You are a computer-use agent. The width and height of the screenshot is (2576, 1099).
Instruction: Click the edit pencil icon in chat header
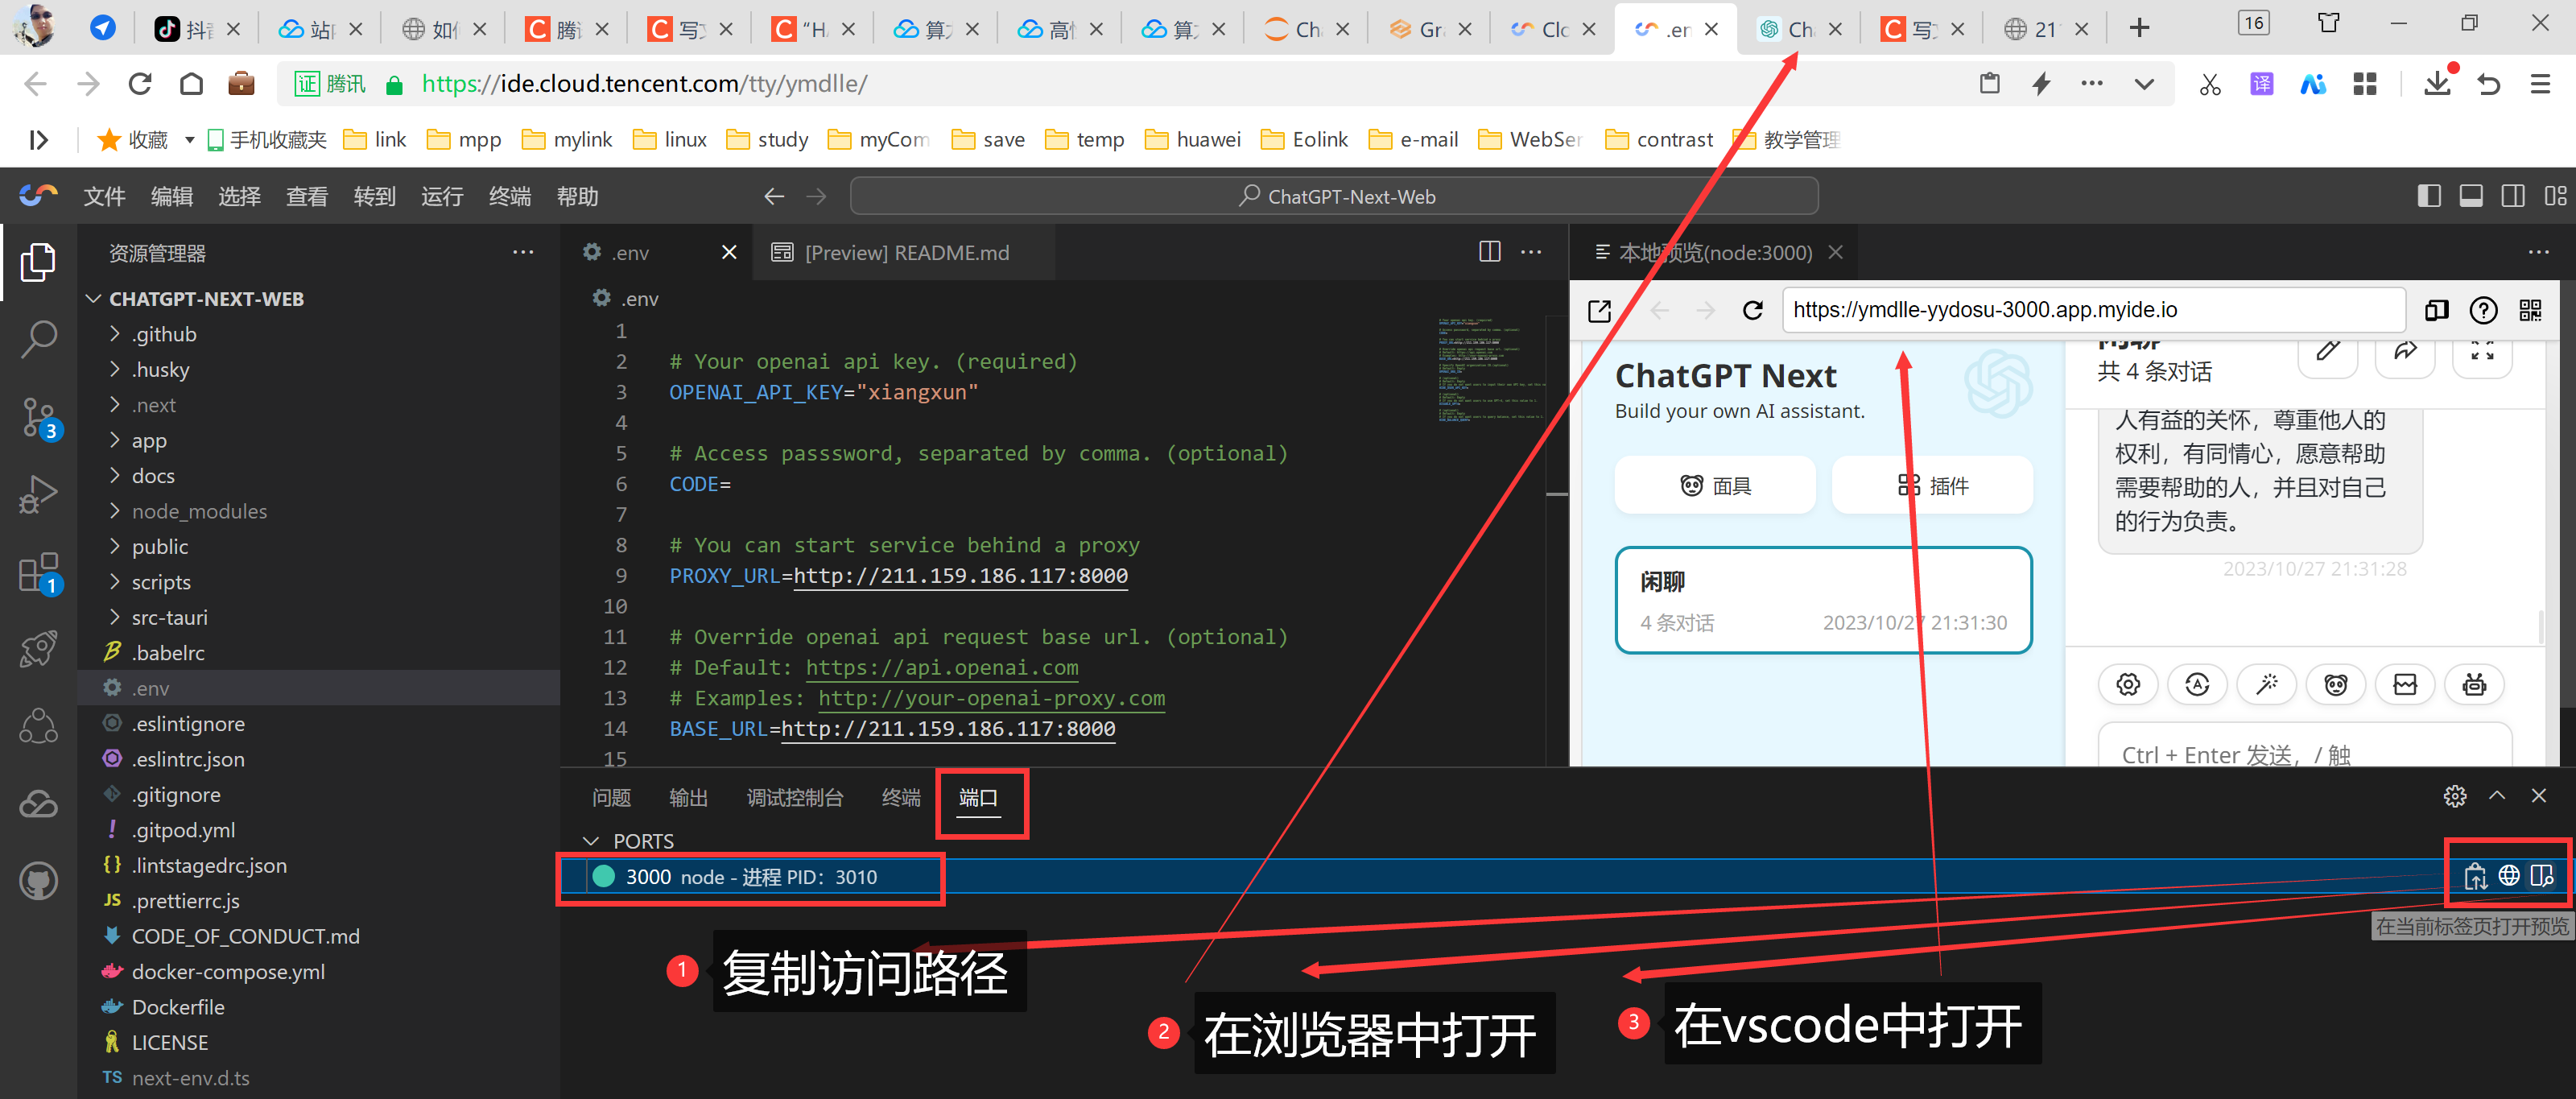tap(2328, 350)
